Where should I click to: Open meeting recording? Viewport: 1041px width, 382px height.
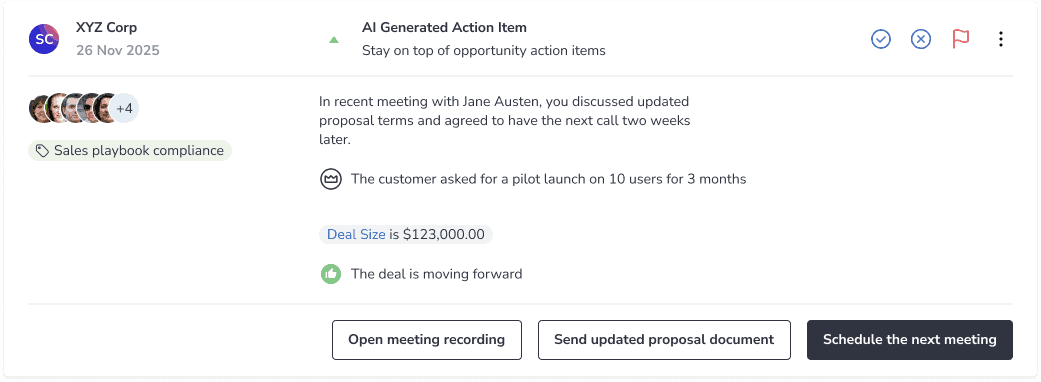coord(427,340)
